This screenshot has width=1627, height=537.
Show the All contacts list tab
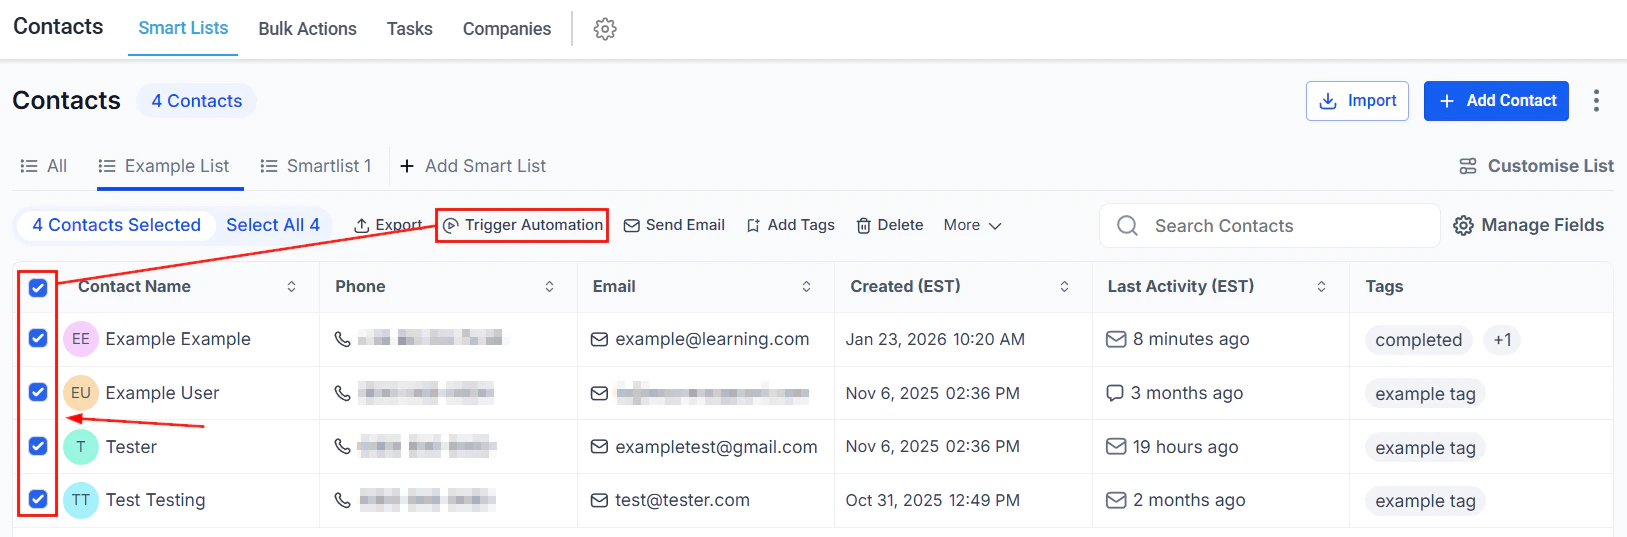[44, 166]
